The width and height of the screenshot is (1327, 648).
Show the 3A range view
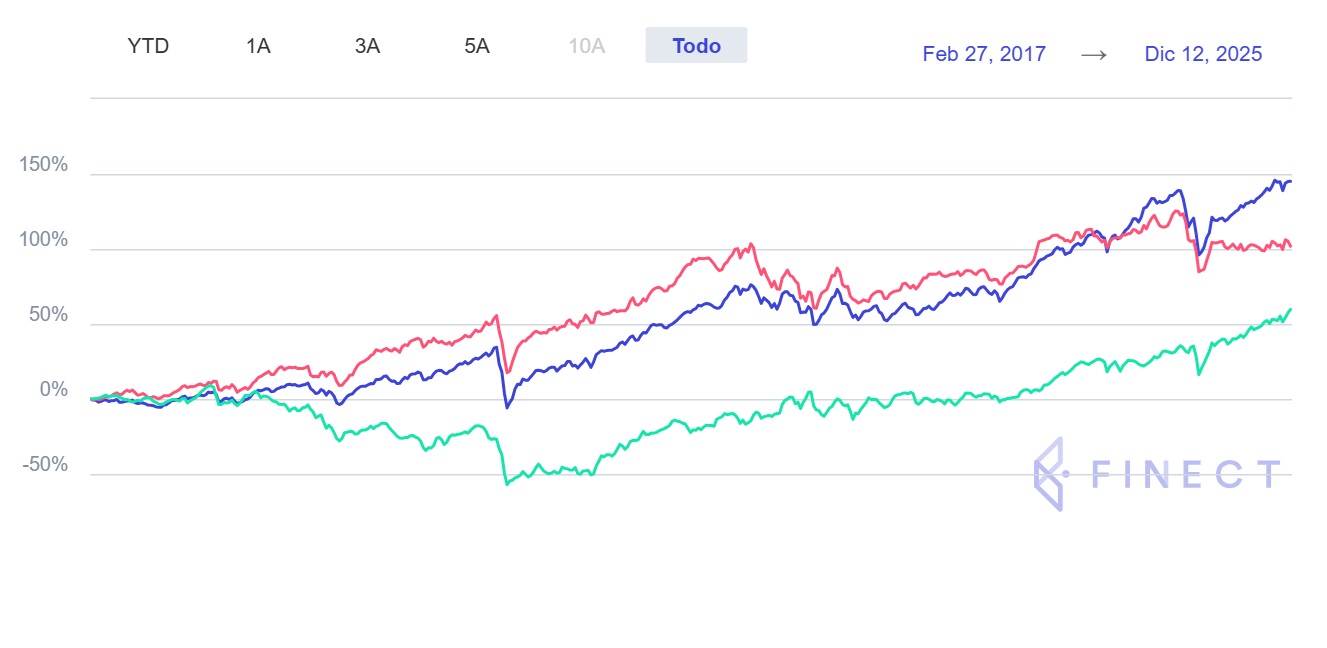[367, 46]
